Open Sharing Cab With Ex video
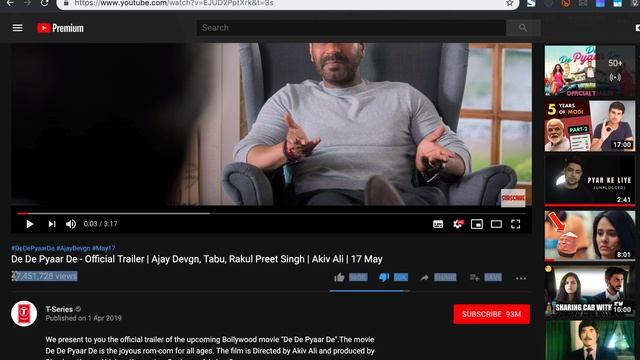The height and width of the screenshot is (360, 640). pos(590,290)
